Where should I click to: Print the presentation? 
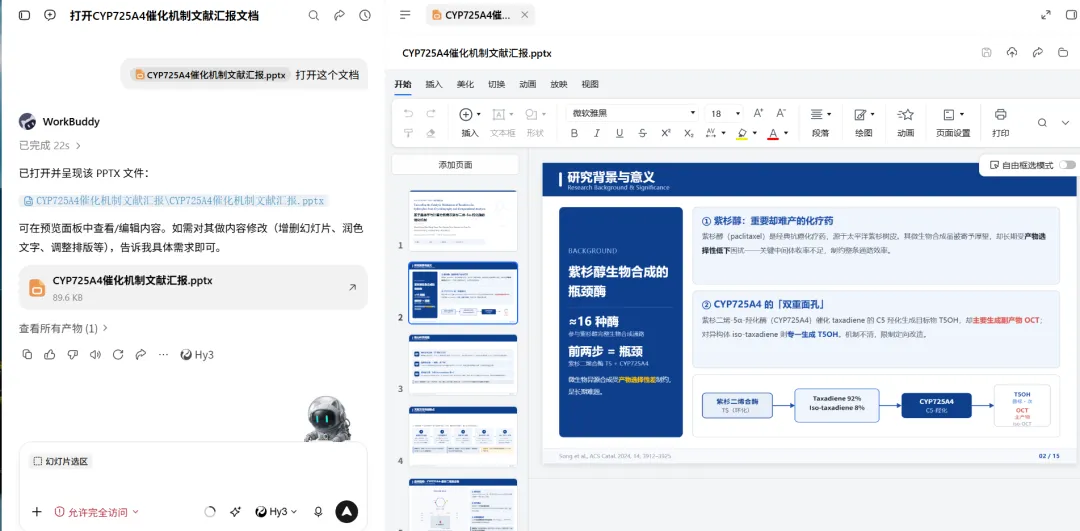(1001, 122)
